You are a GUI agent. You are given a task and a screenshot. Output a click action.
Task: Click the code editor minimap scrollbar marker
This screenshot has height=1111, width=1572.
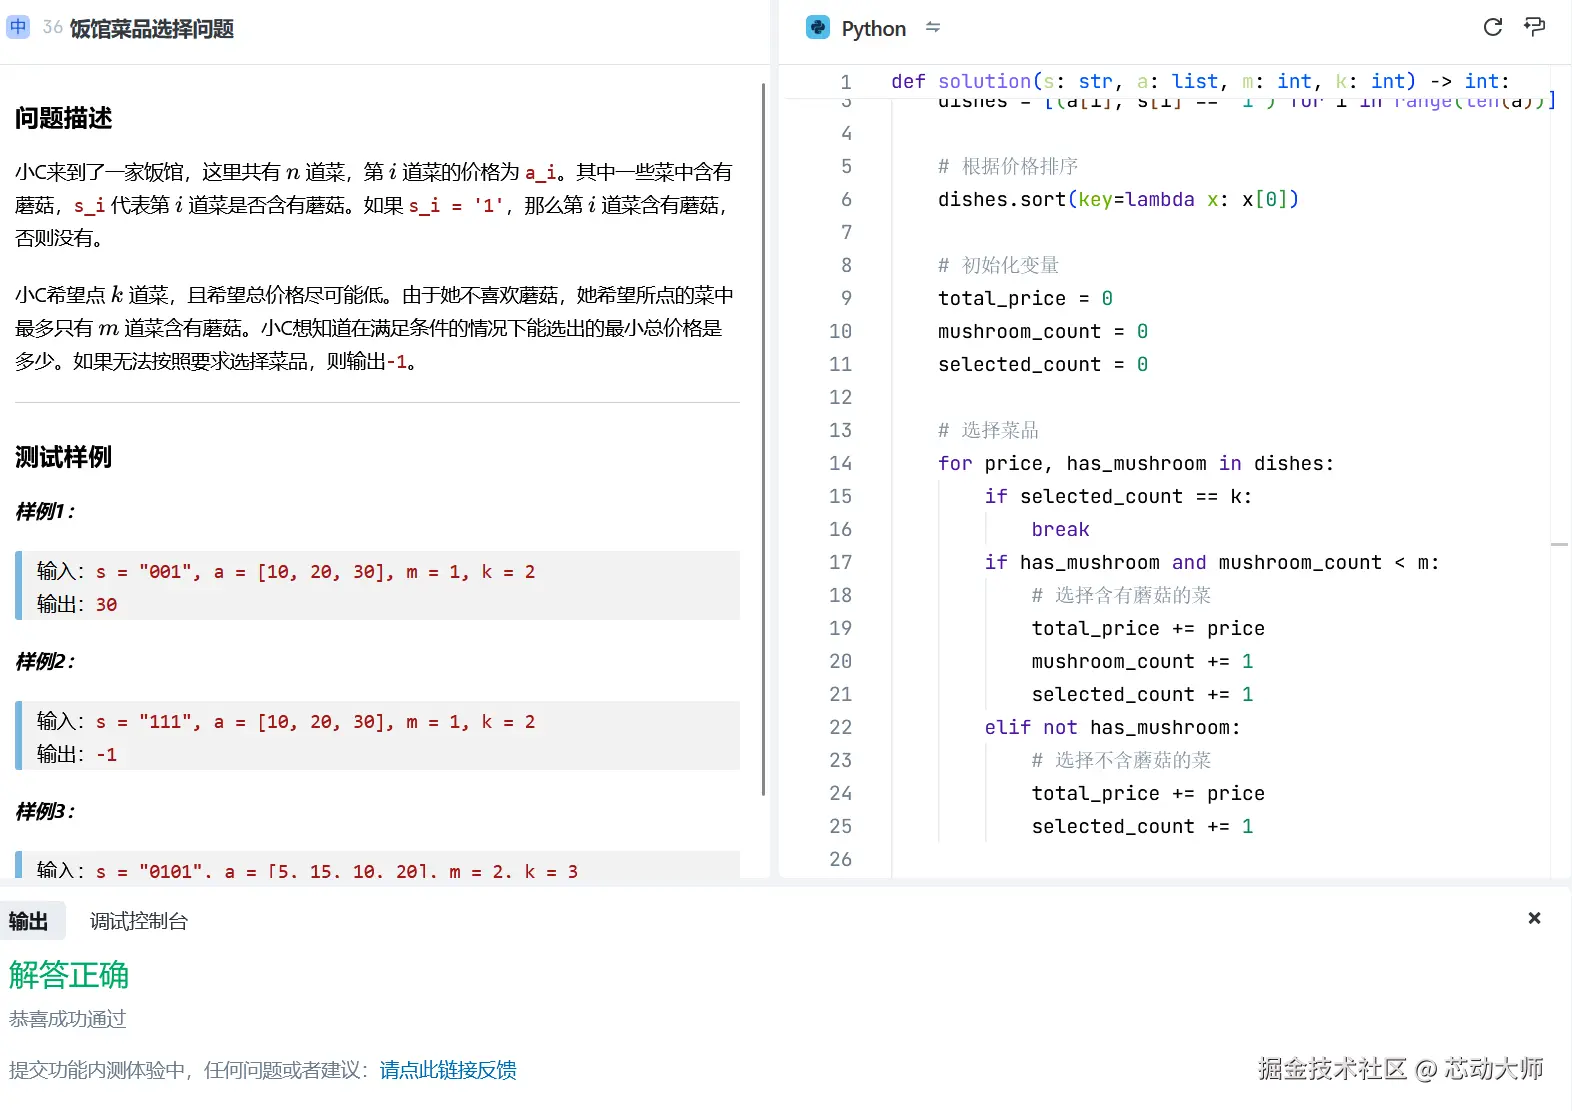[1559, 545]
